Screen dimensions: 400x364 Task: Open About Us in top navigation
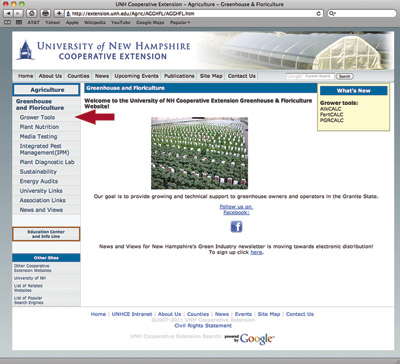tap(50, 76)
